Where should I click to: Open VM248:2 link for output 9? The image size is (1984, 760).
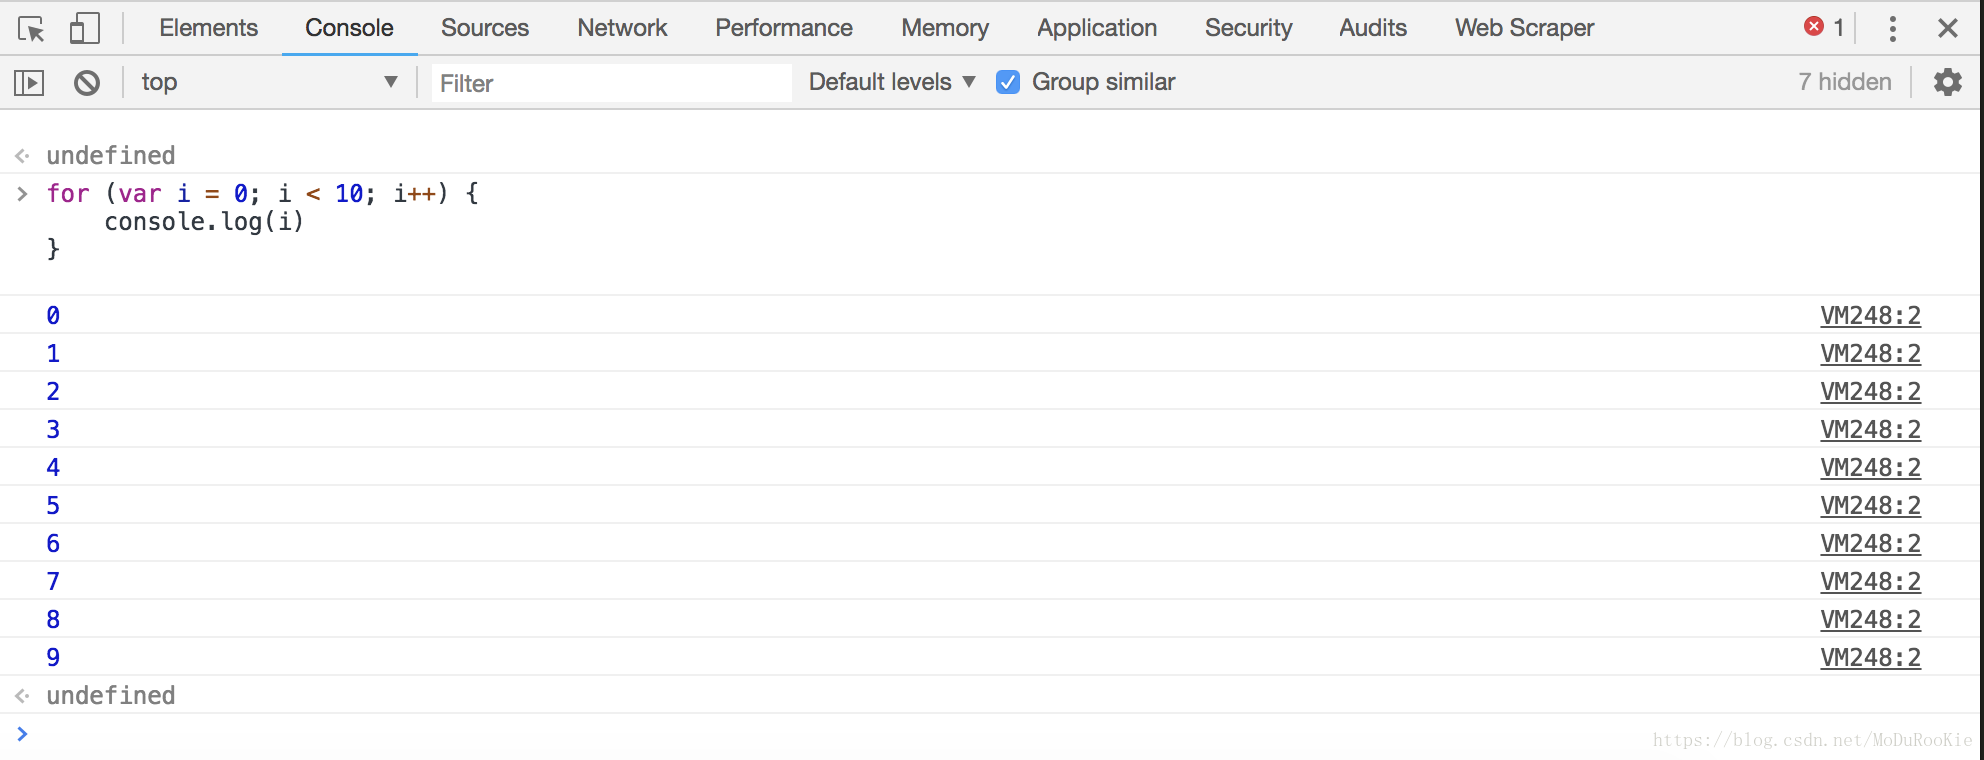(x=1870, y=657)
